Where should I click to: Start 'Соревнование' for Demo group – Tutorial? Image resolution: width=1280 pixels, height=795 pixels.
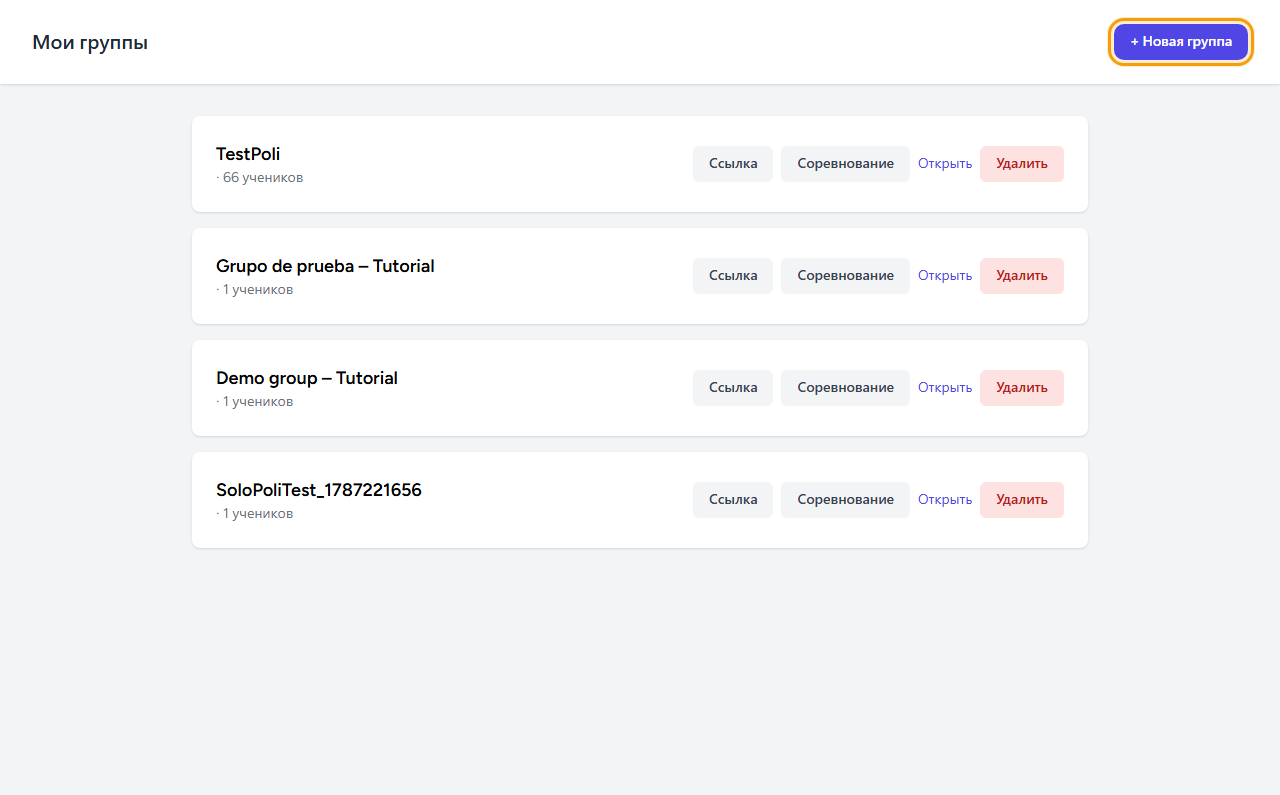(845, 388)
